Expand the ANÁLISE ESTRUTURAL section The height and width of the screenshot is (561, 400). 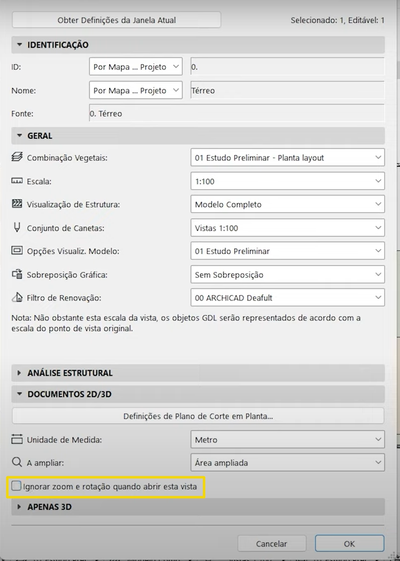[x=198, y=373]
